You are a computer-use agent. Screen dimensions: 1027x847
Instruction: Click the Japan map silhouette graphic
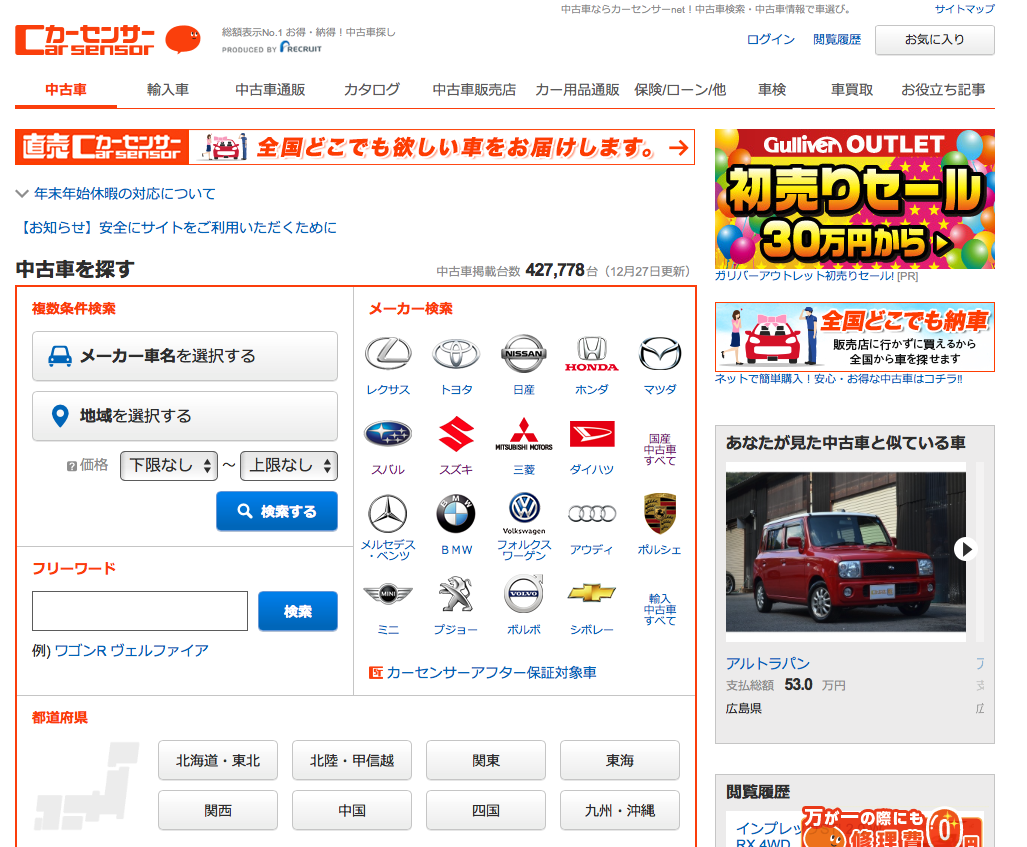pos(88,785)
